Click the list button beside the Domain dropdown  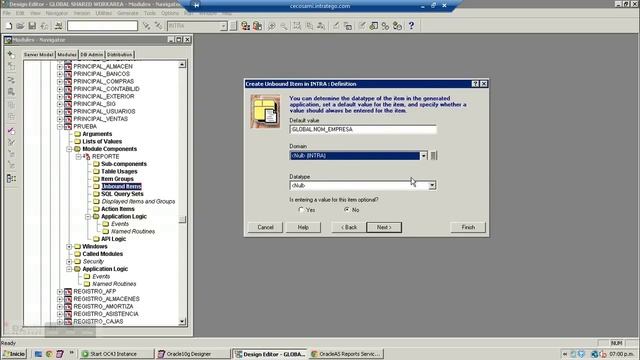coord(433,156)
